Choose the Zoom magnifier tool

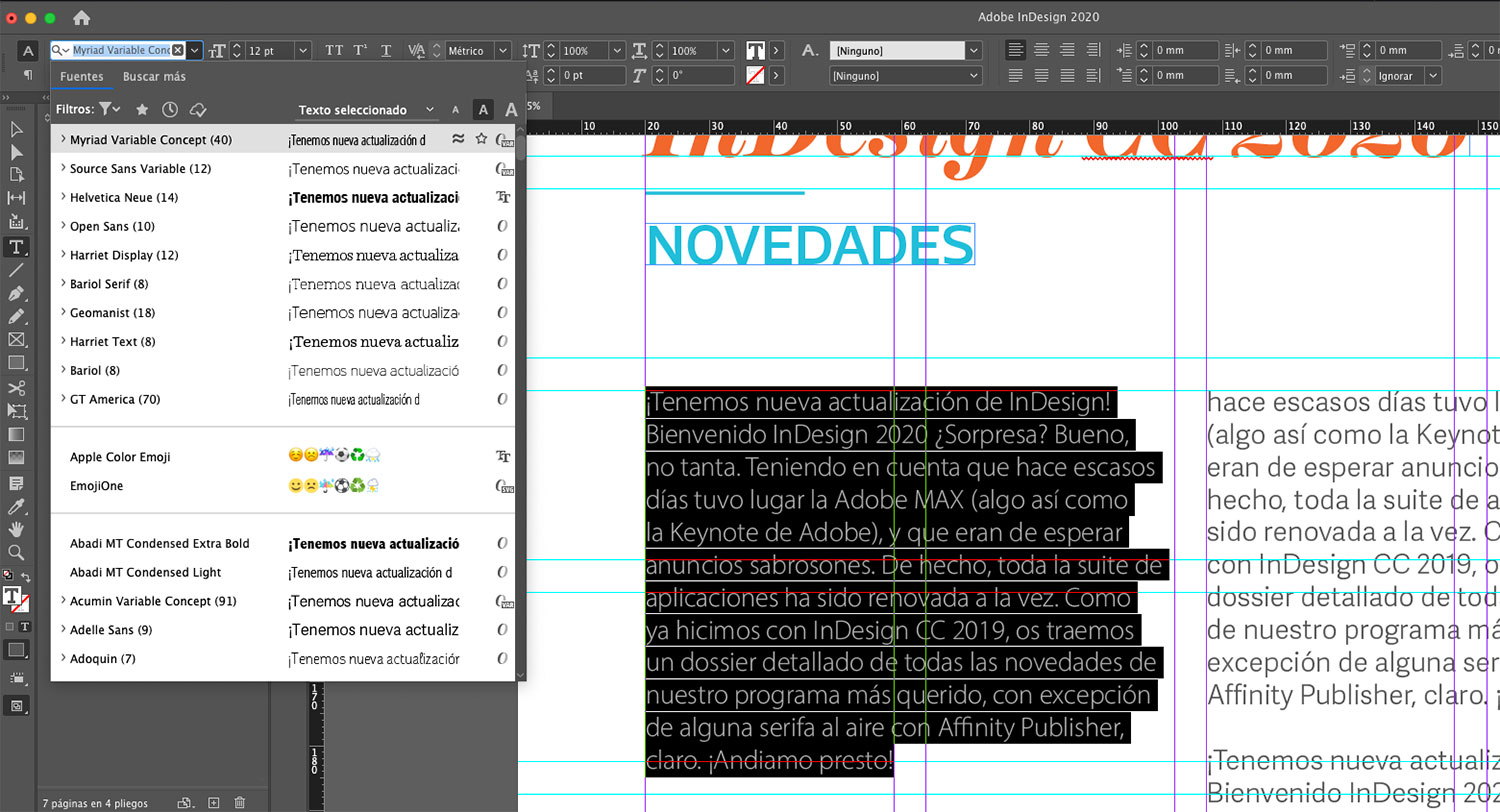click(16, 552)
